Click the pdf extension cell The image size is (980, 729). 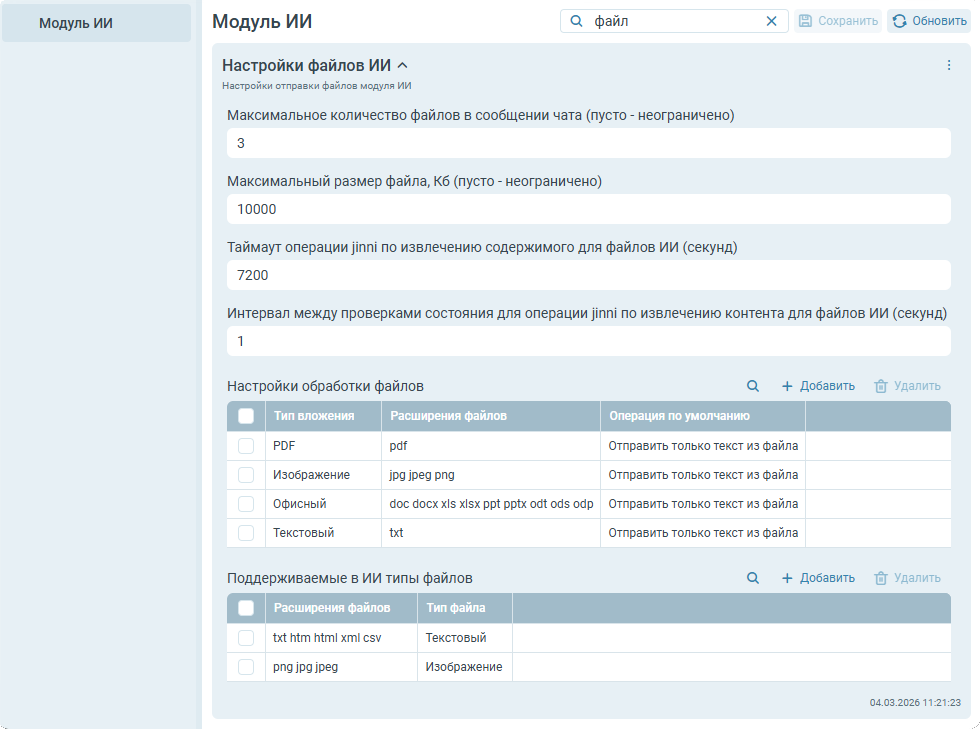click(x=491, y=446)
